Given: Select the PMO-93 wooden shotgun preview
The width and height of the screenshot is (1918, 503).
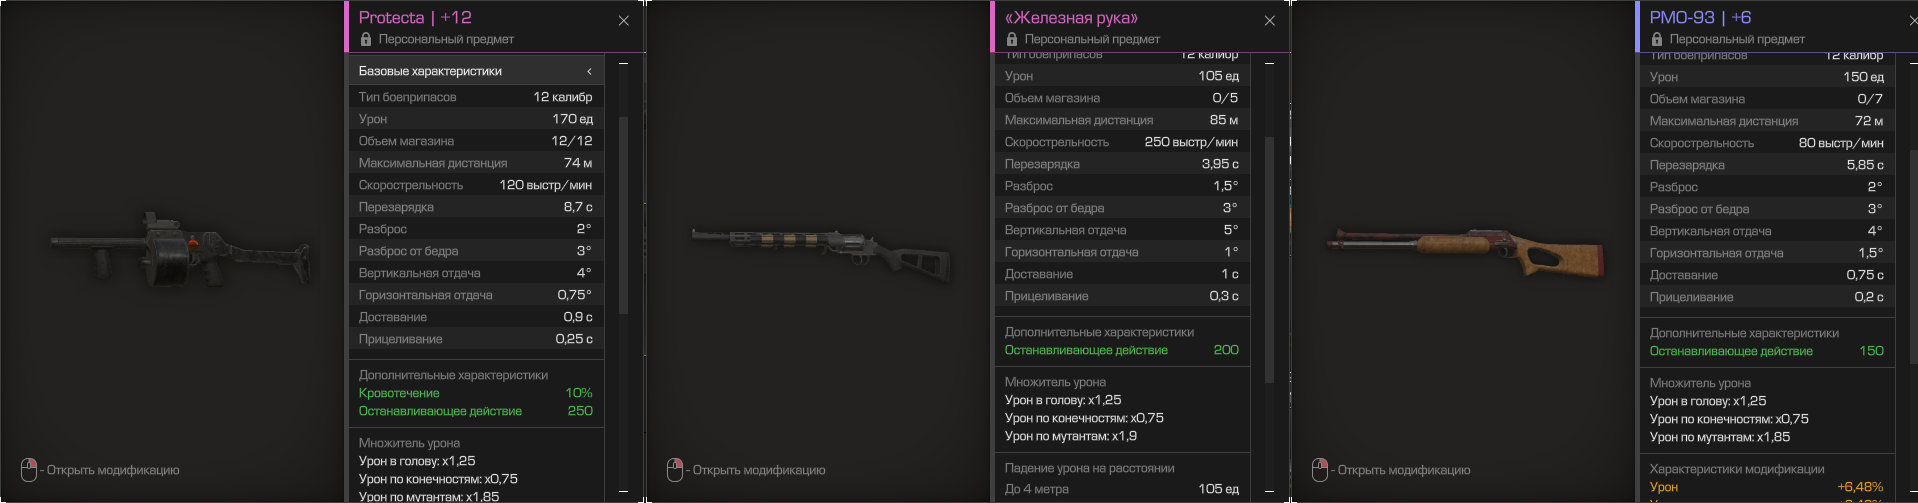Looking at the screenshot, I should tap(1467, 250).
